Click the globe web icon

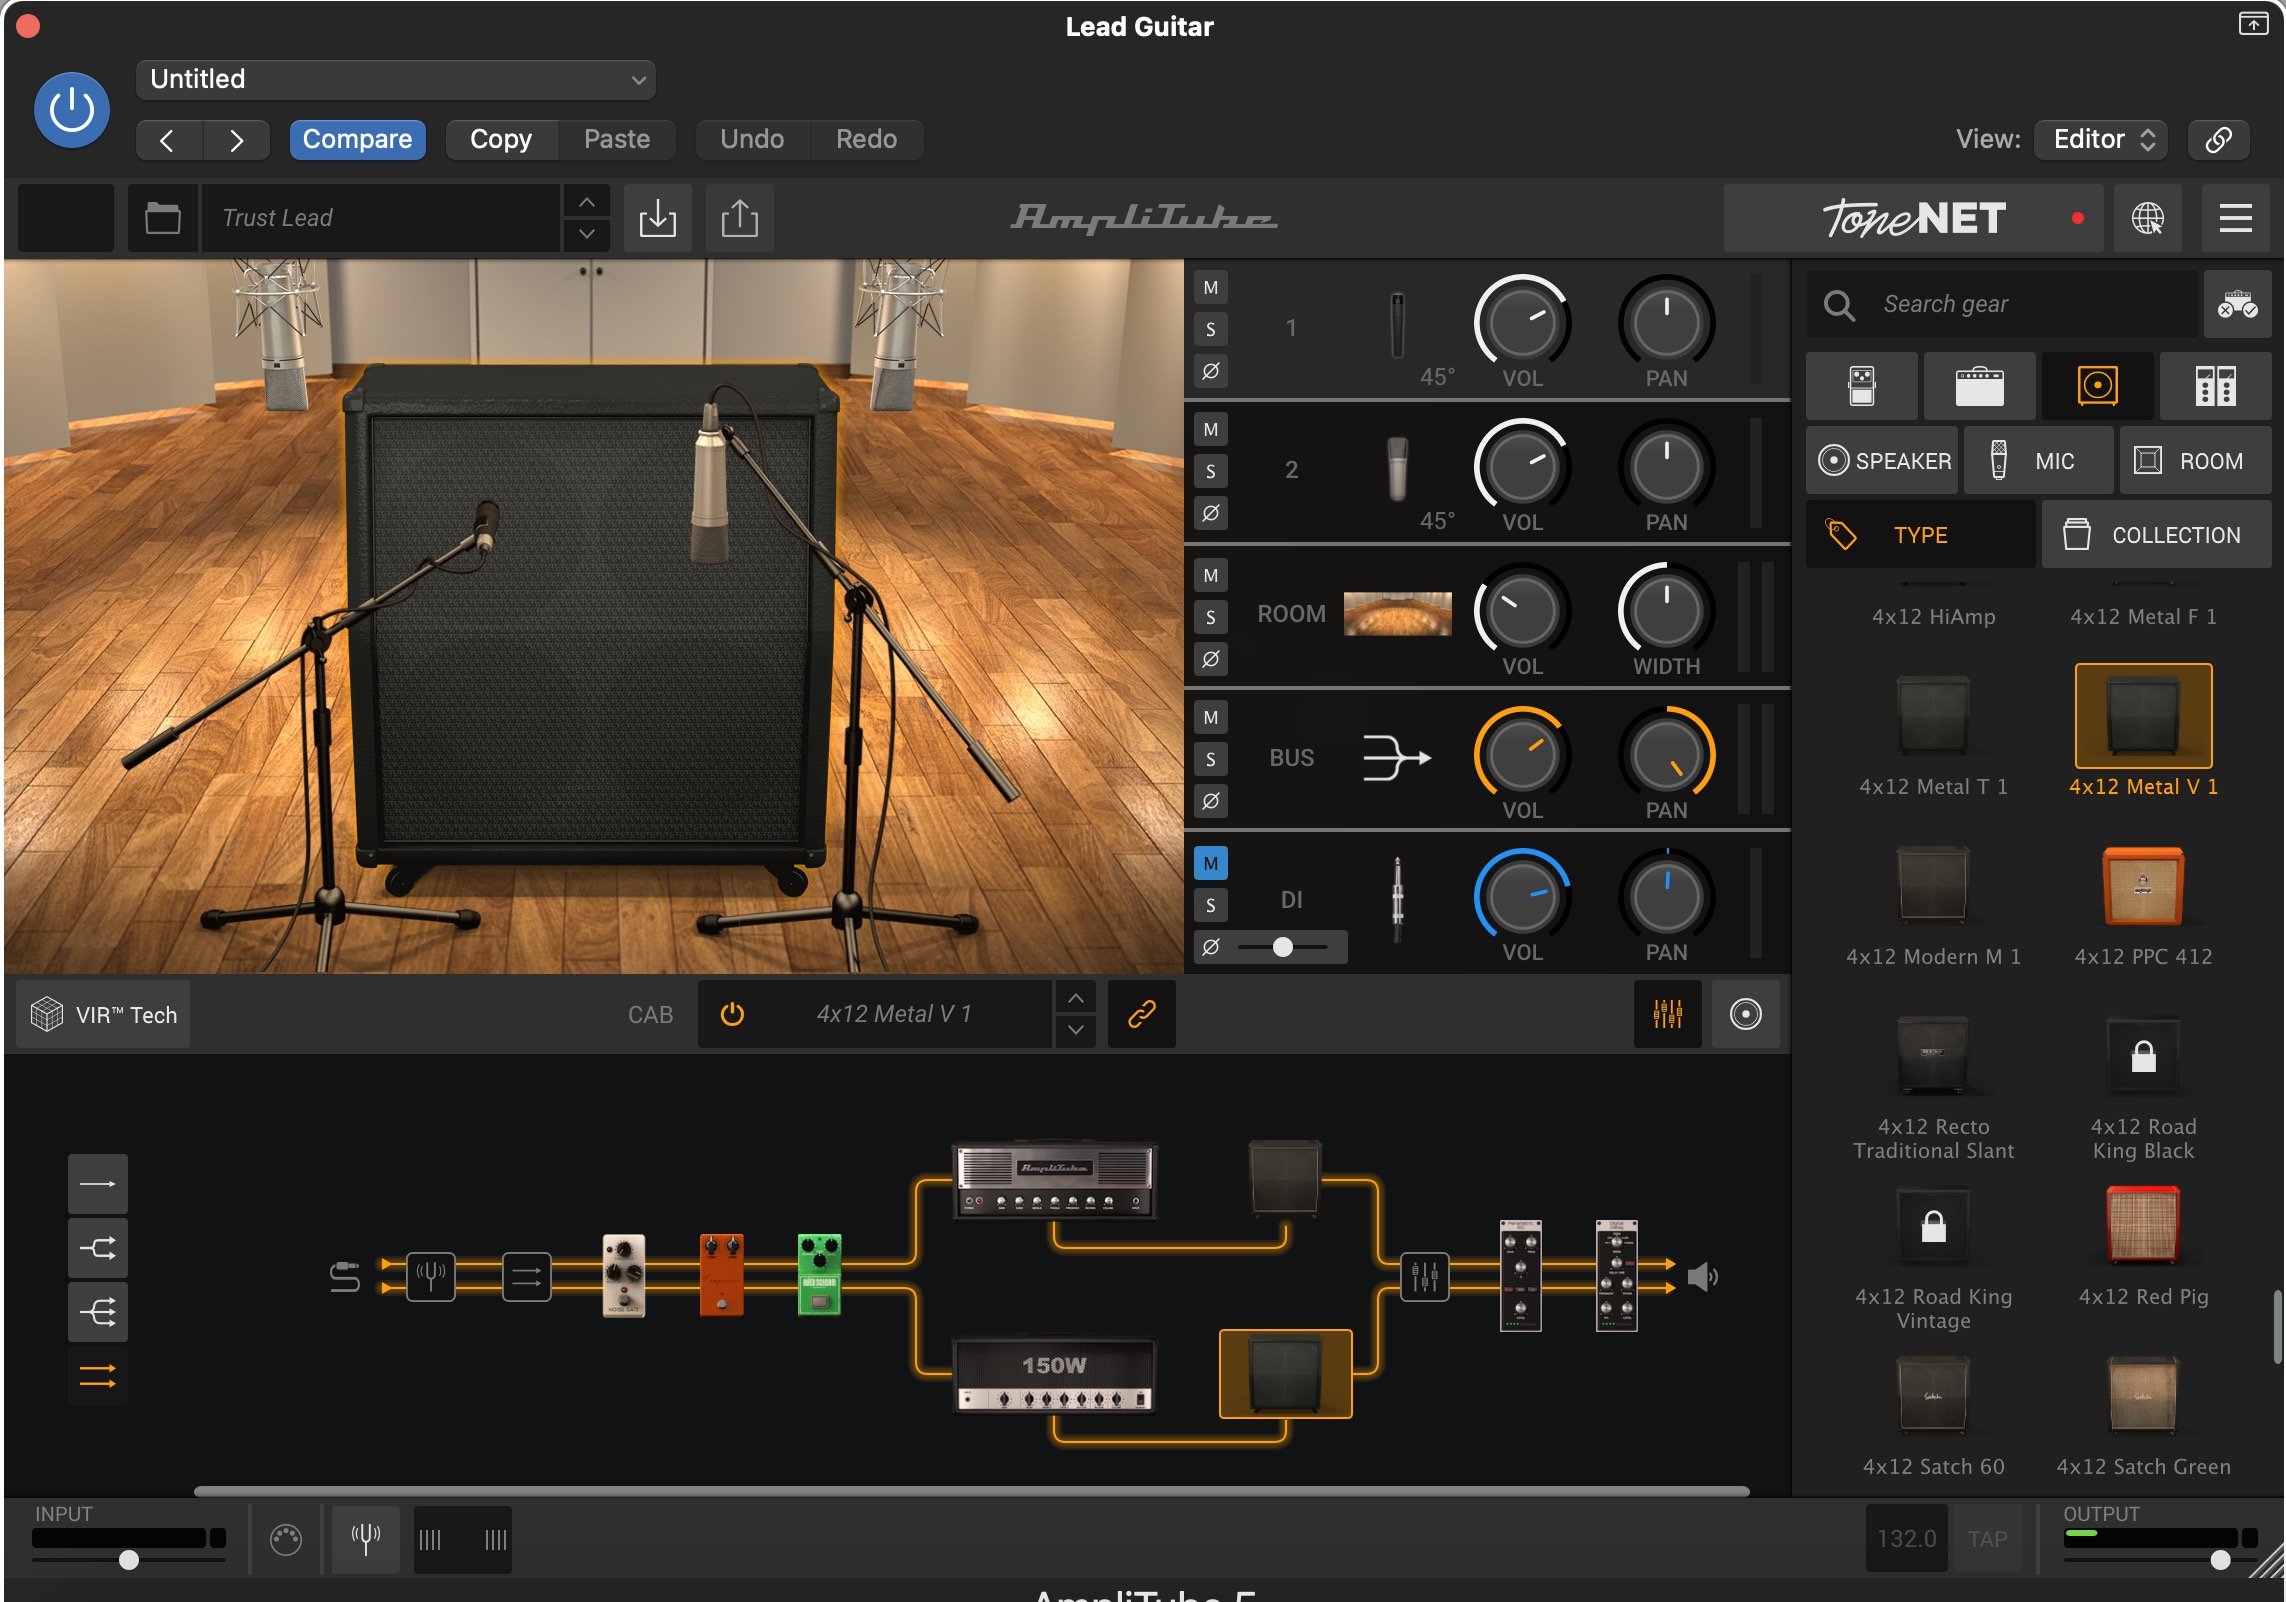tap(2147, 217)
